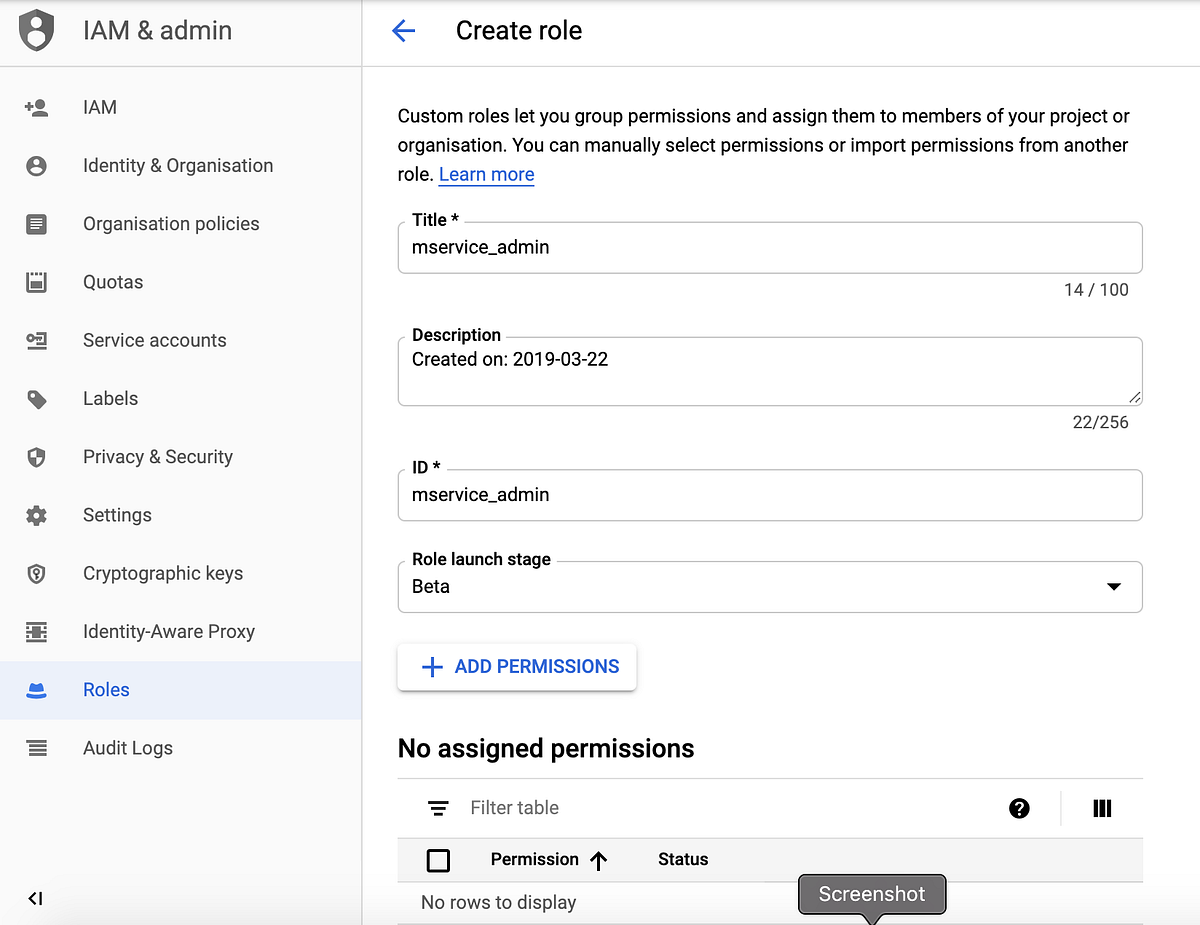This screenshot has height=925, width=1200.
Task: Click the Filter table input field
Action: (513, 808)
